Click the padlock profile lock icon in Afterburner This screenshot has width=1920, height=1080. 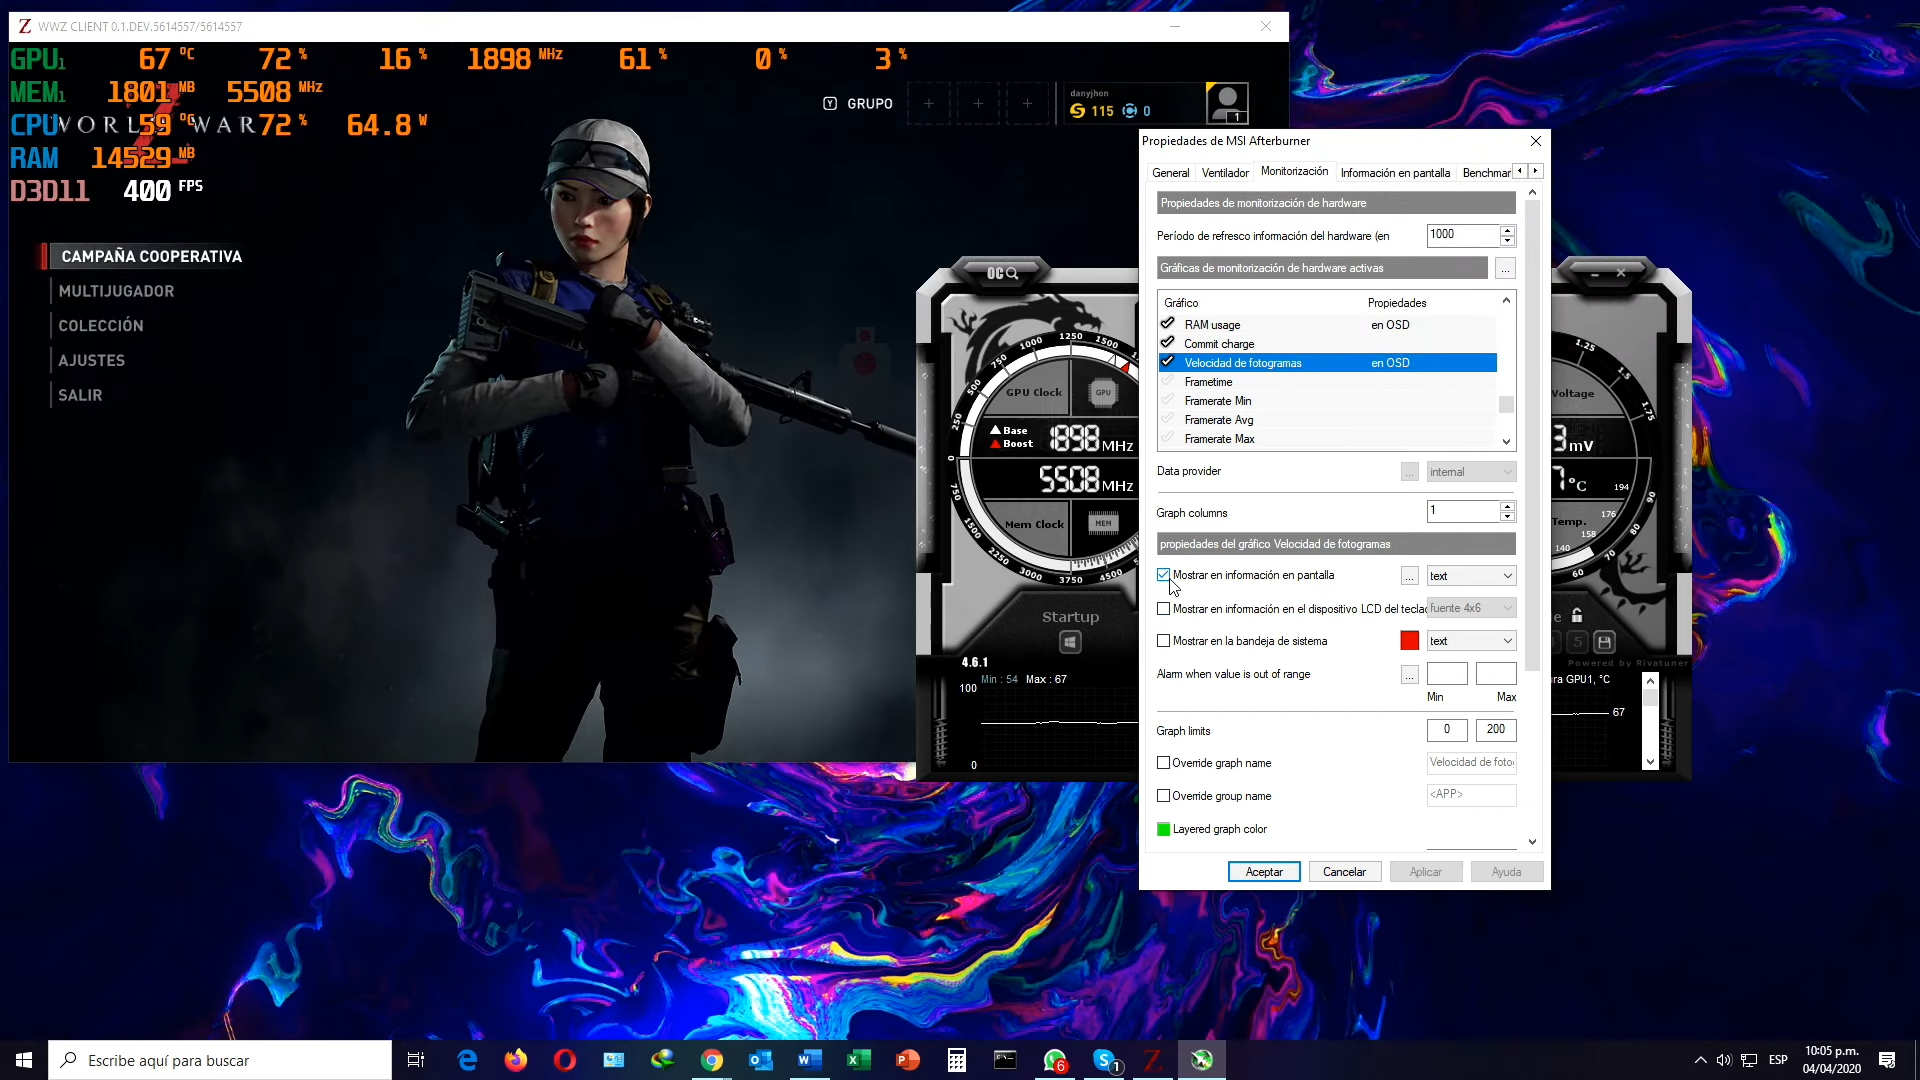click(1577, 615)
